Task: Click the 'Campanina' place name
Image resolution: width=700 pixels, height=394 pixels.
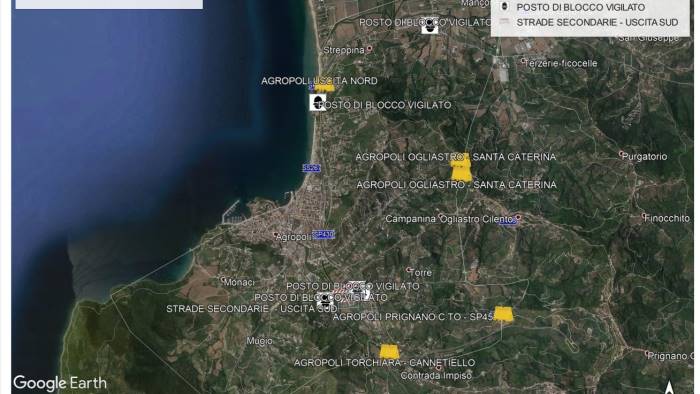Action: (410, 219)
